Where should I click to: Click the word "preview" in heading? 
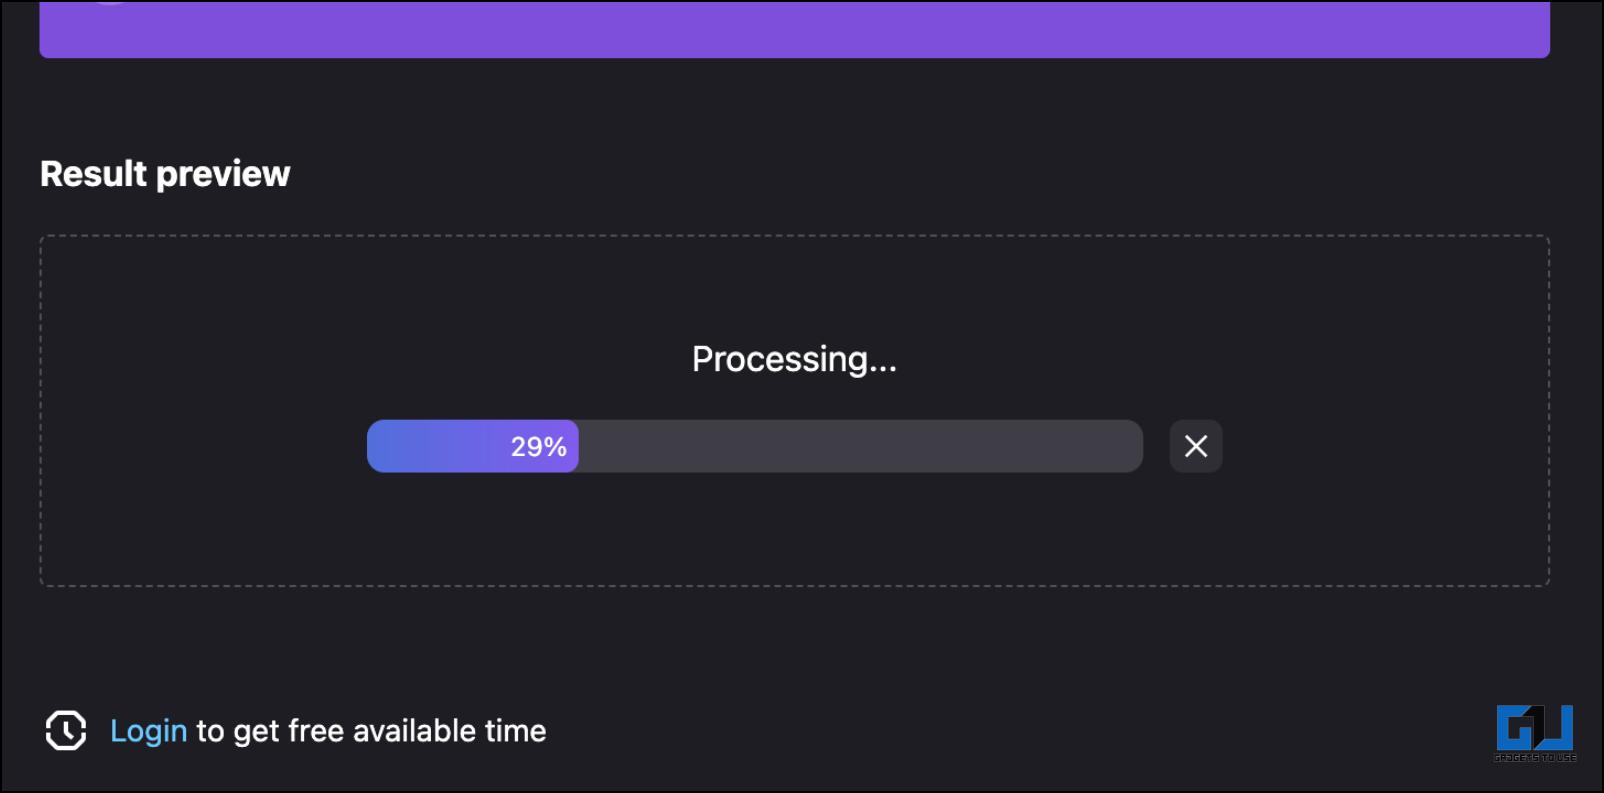click(x=223, y=175)
